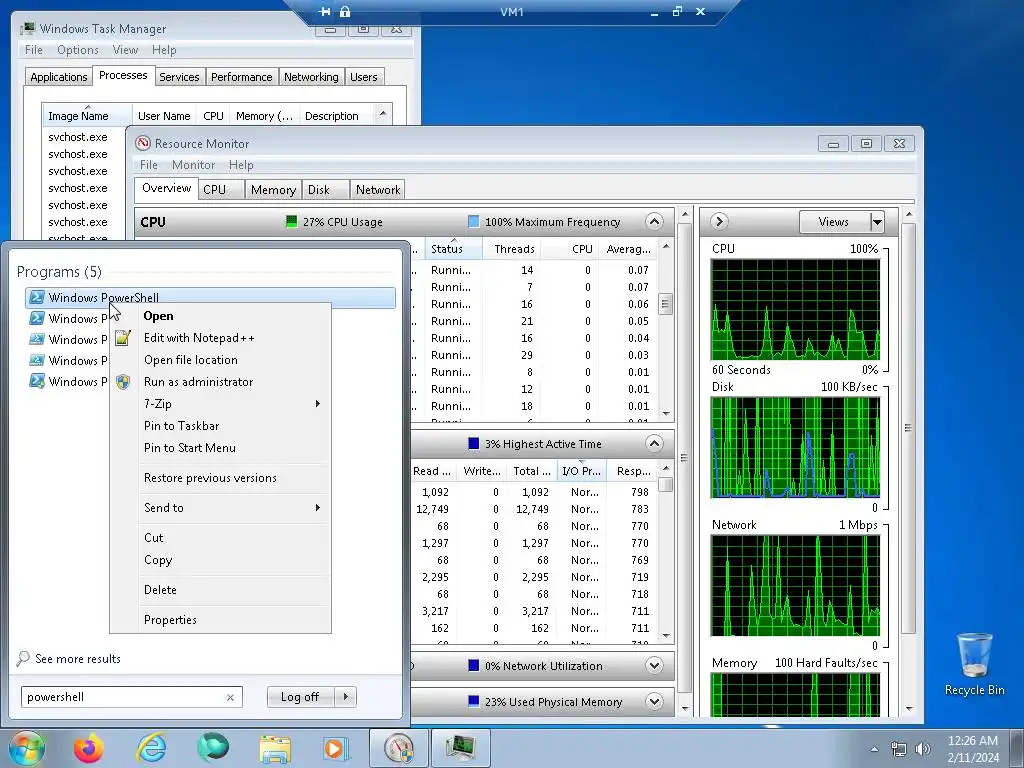Click the Log off button
The height and width of the screenshot is (768, 1024).
(300, 697)
